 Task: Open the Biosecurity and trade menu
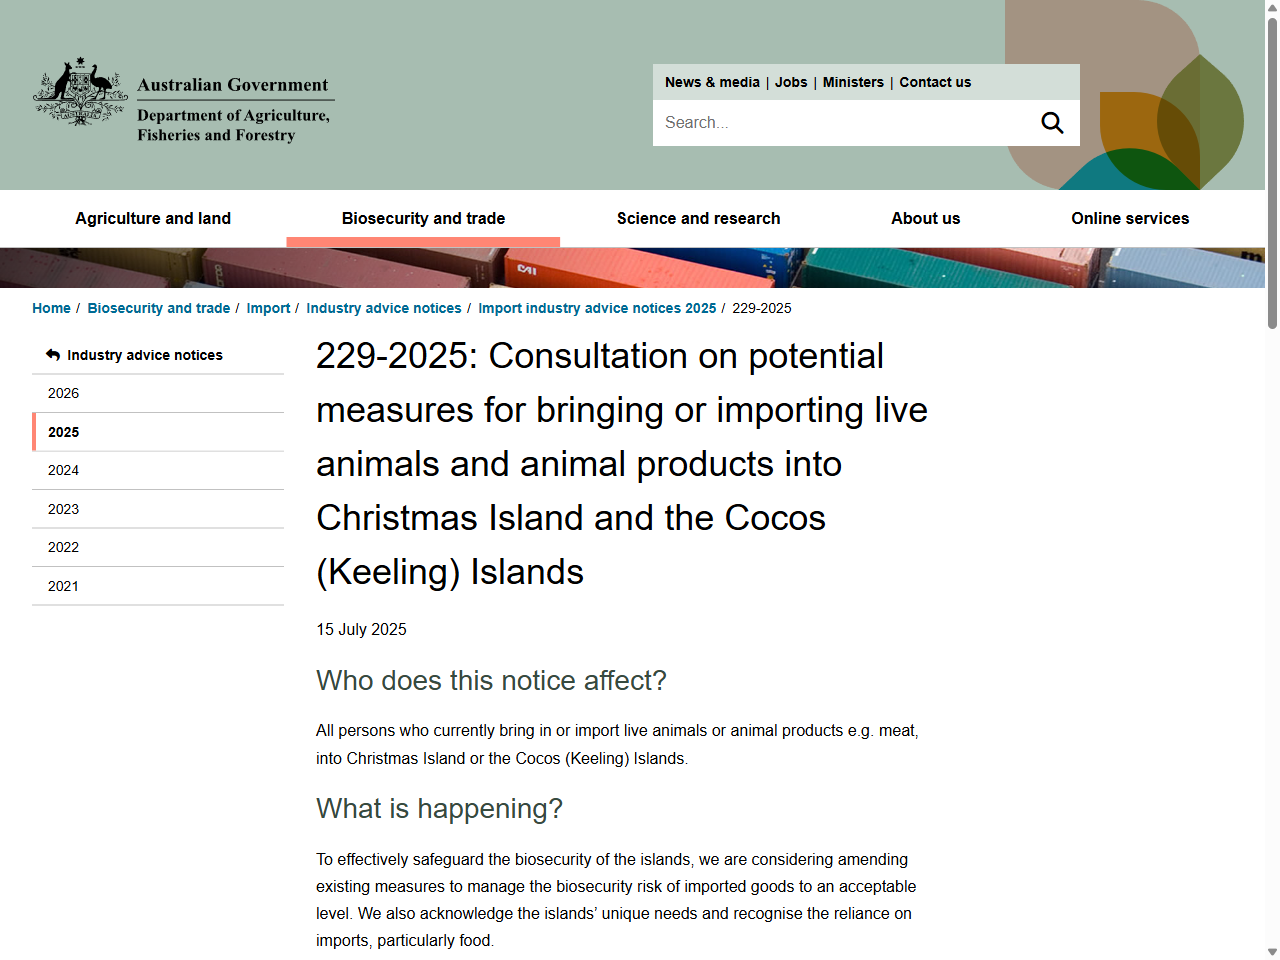[423, 218]
